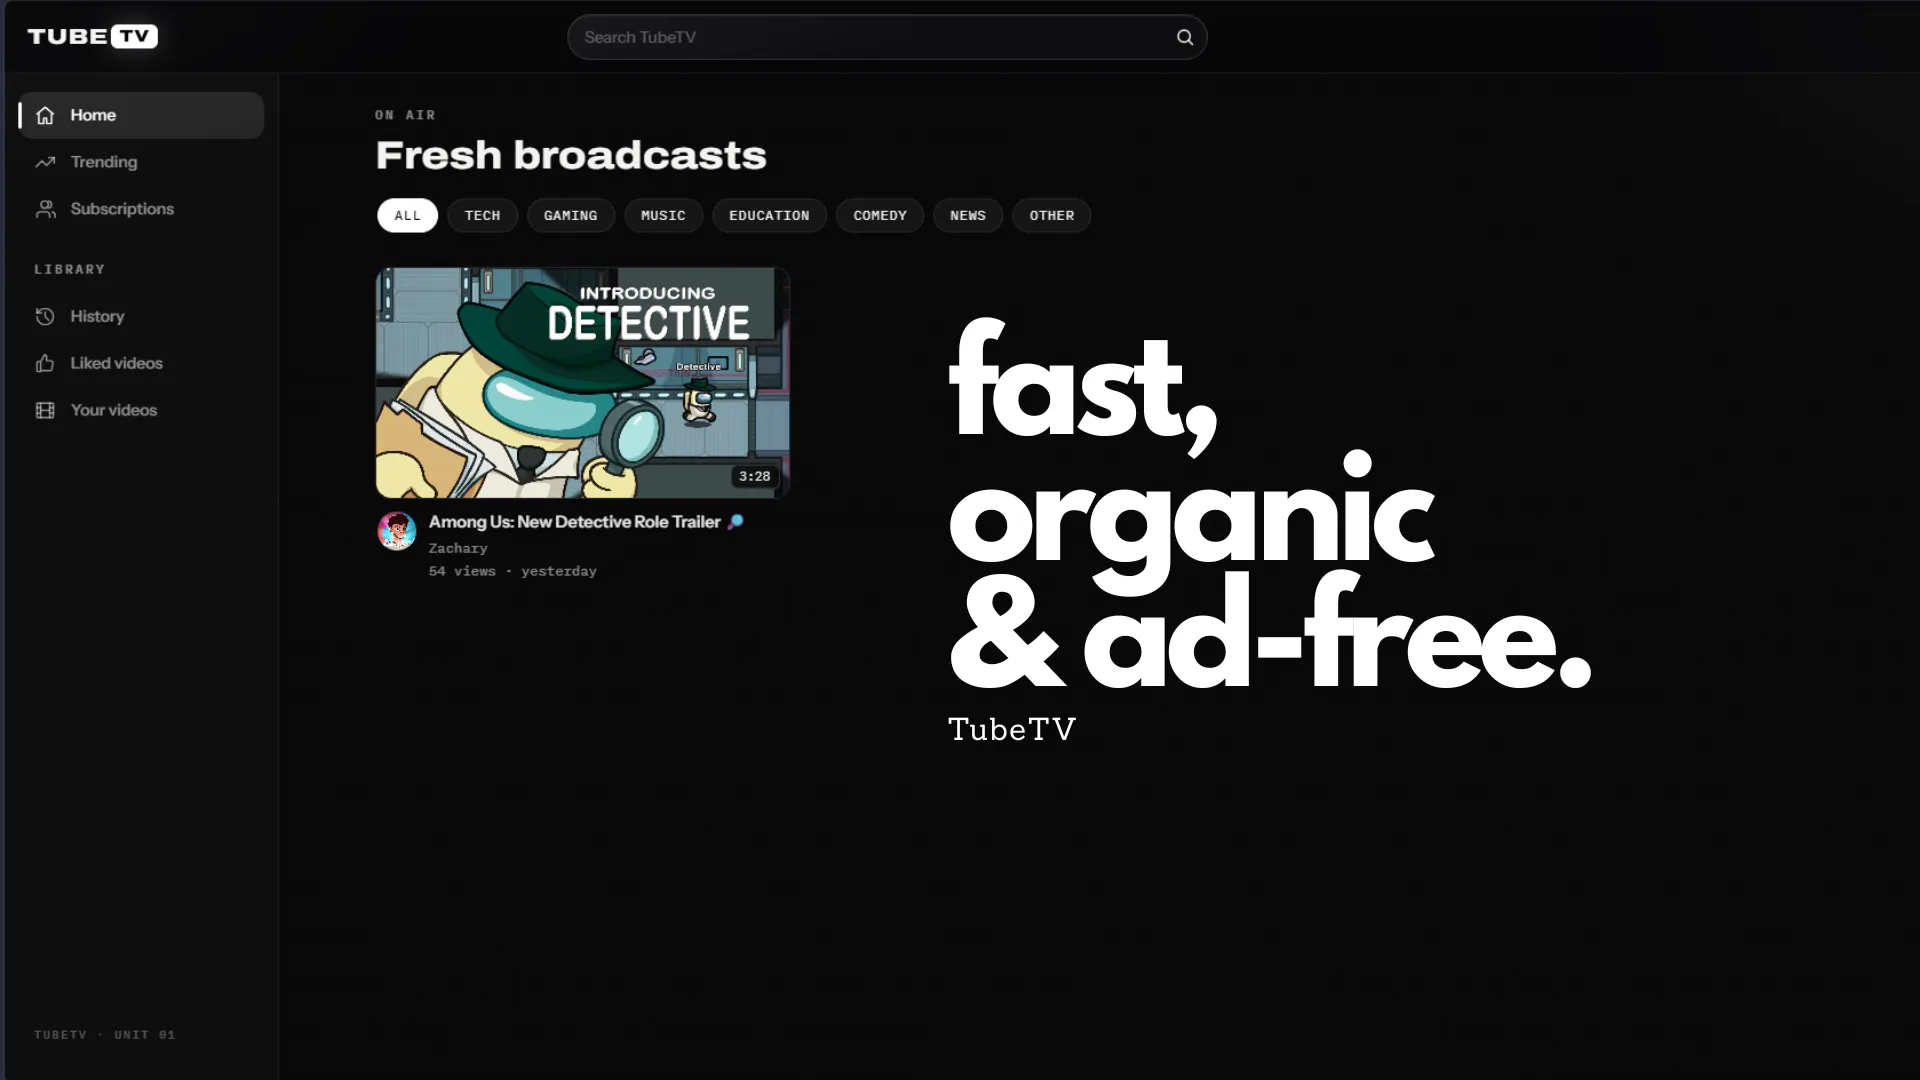Focus the Search TubeTV field
The height and width of the screenshot is (1080, 1920).
(887, 37)
